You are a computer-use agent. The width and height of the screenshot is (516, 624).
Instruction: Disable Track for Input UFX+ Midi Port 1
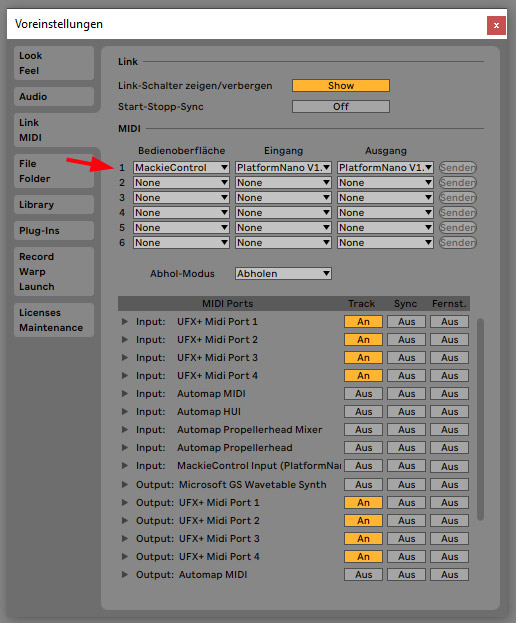pos(363,322)
